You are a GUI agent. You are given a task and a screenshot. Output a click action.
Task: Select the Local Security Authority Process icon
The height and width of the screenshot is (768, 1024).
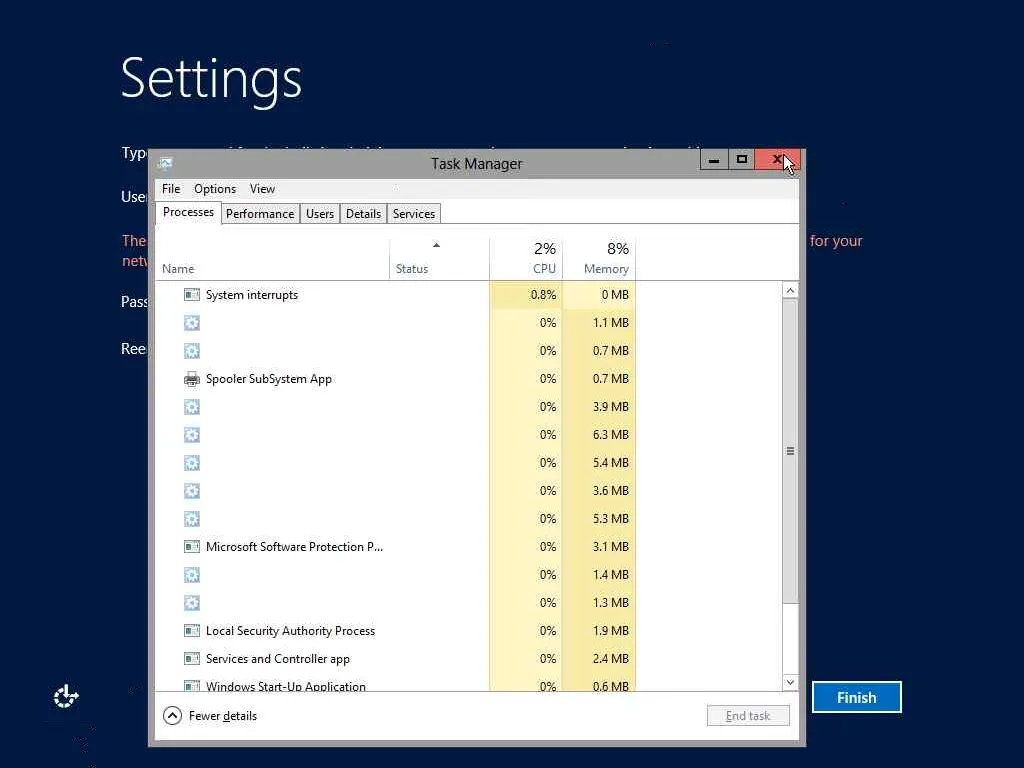pos(191,631)
